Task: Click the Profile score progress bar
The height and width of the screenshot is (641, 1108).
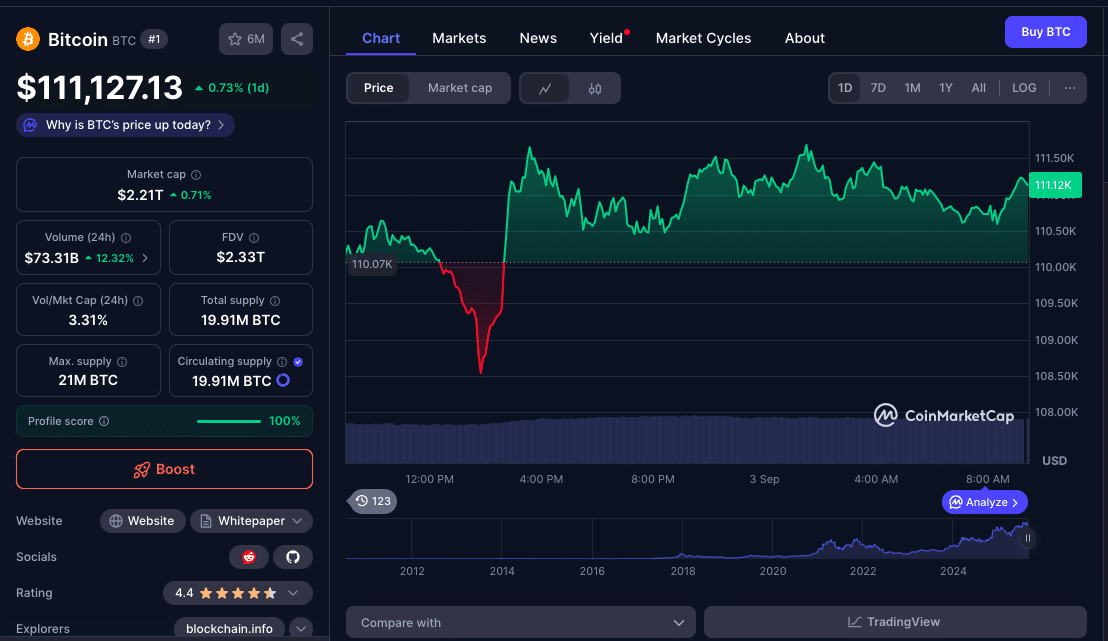Action: [229, 421]
